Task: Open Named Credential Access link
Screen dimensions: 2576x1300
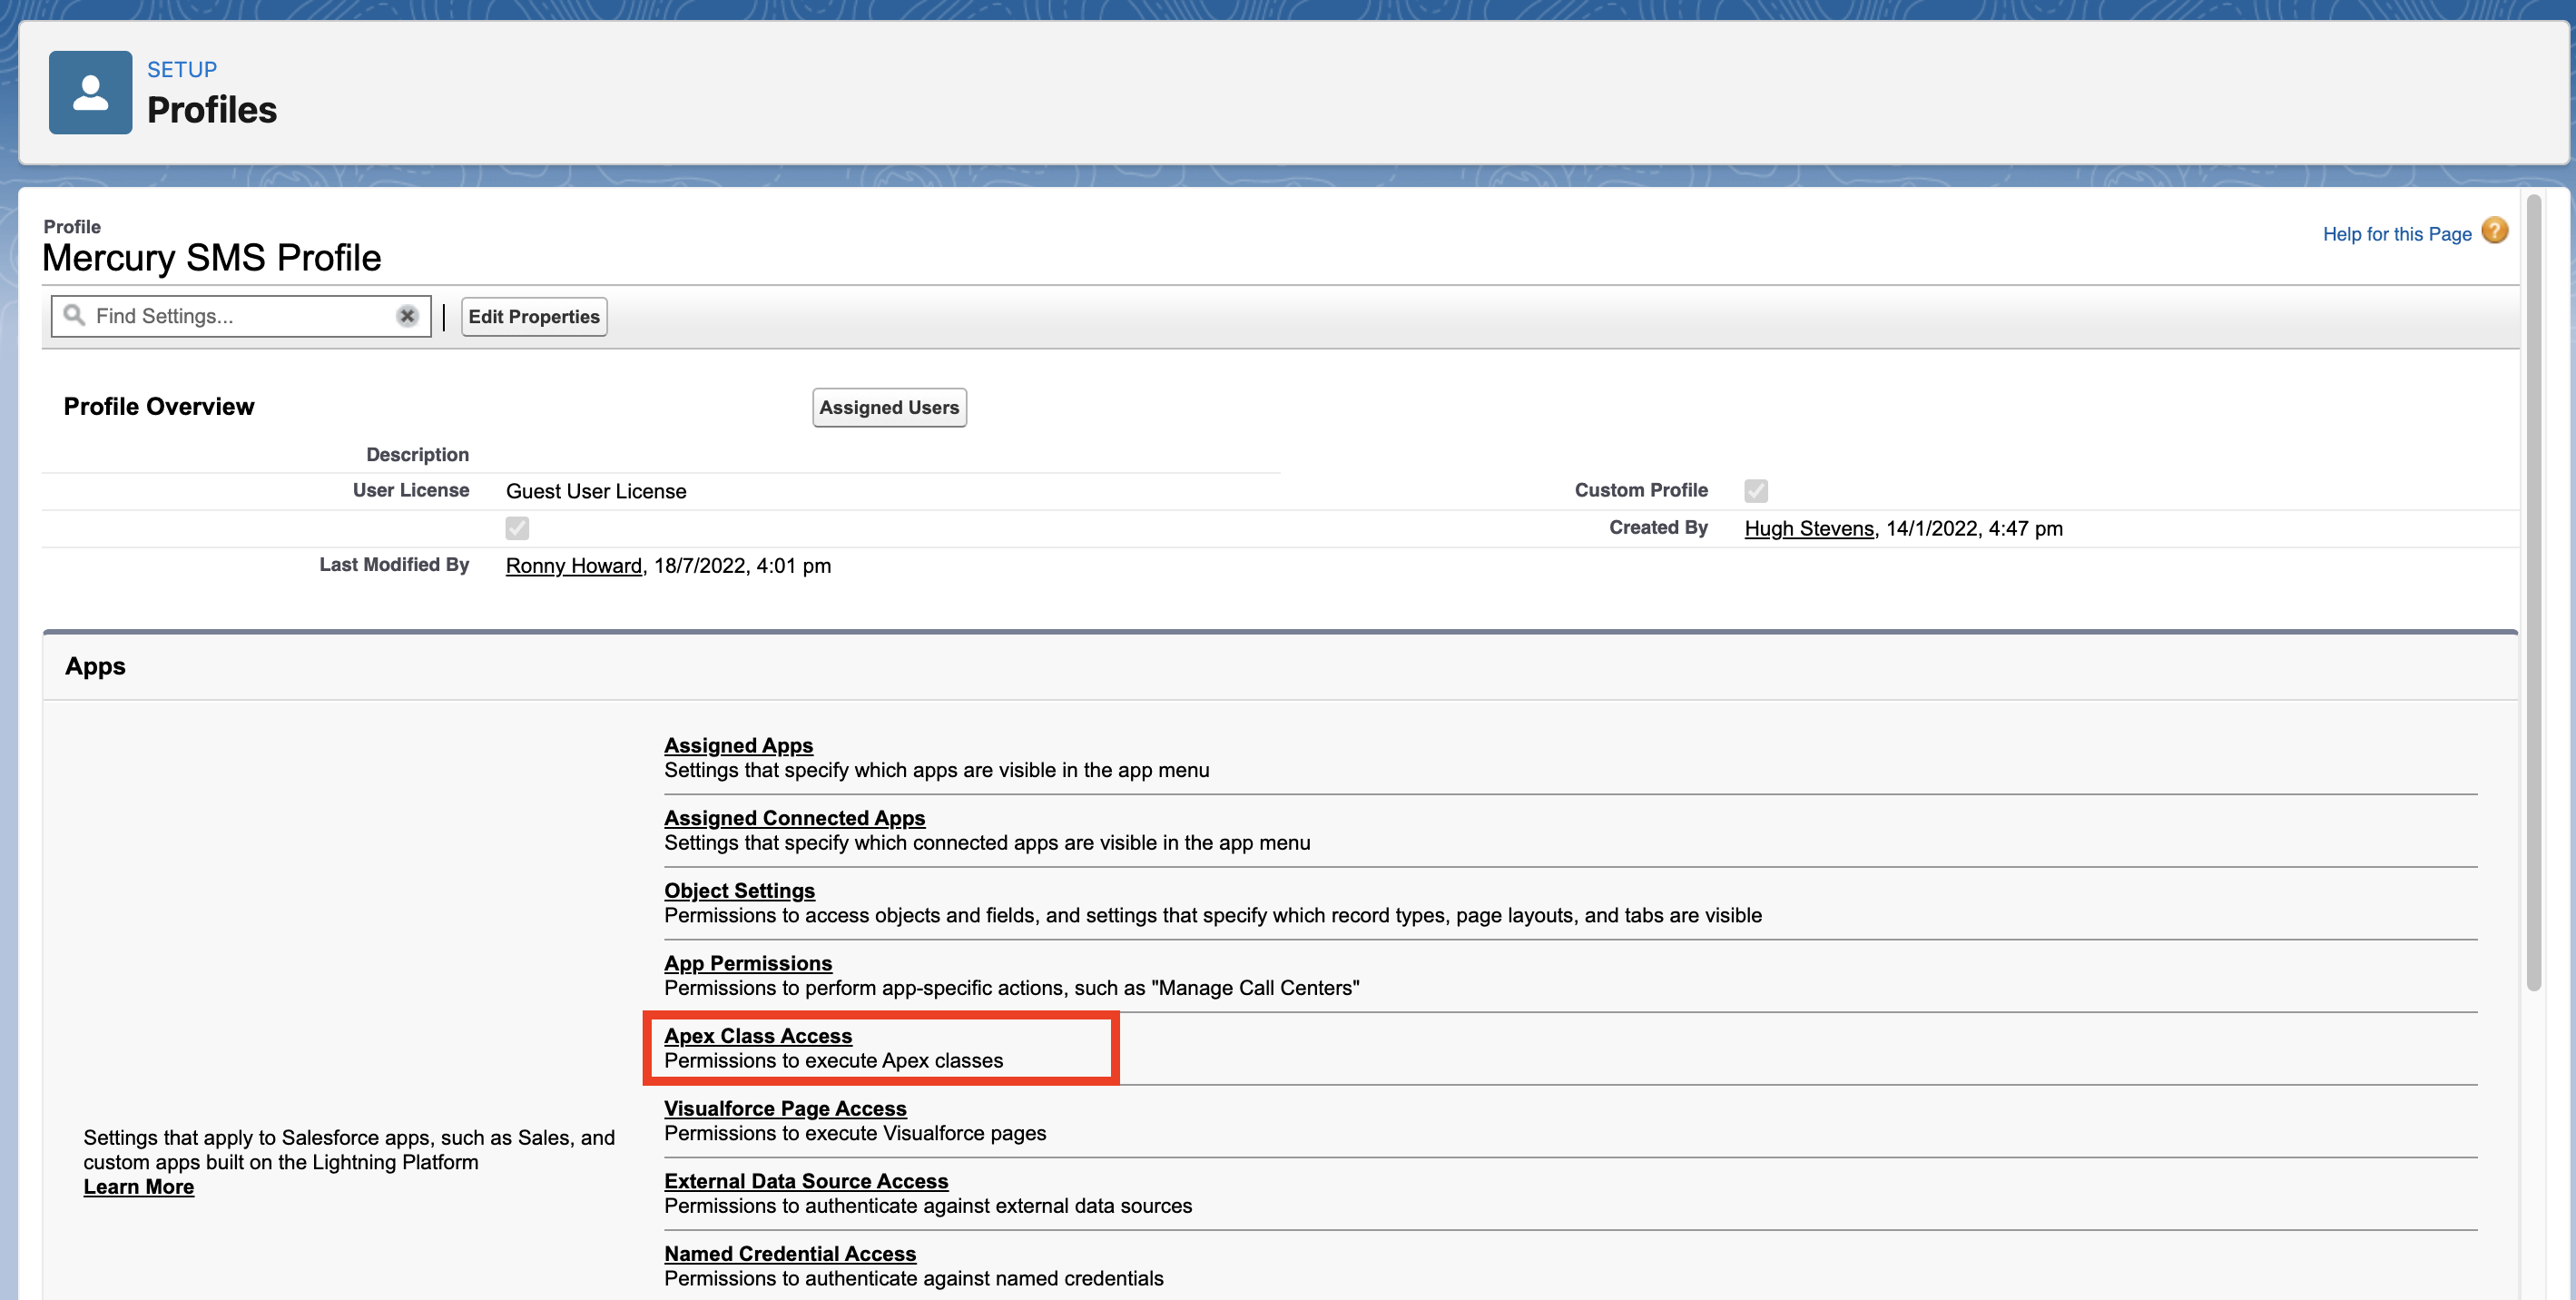Action: click(x=790, y=1254)
